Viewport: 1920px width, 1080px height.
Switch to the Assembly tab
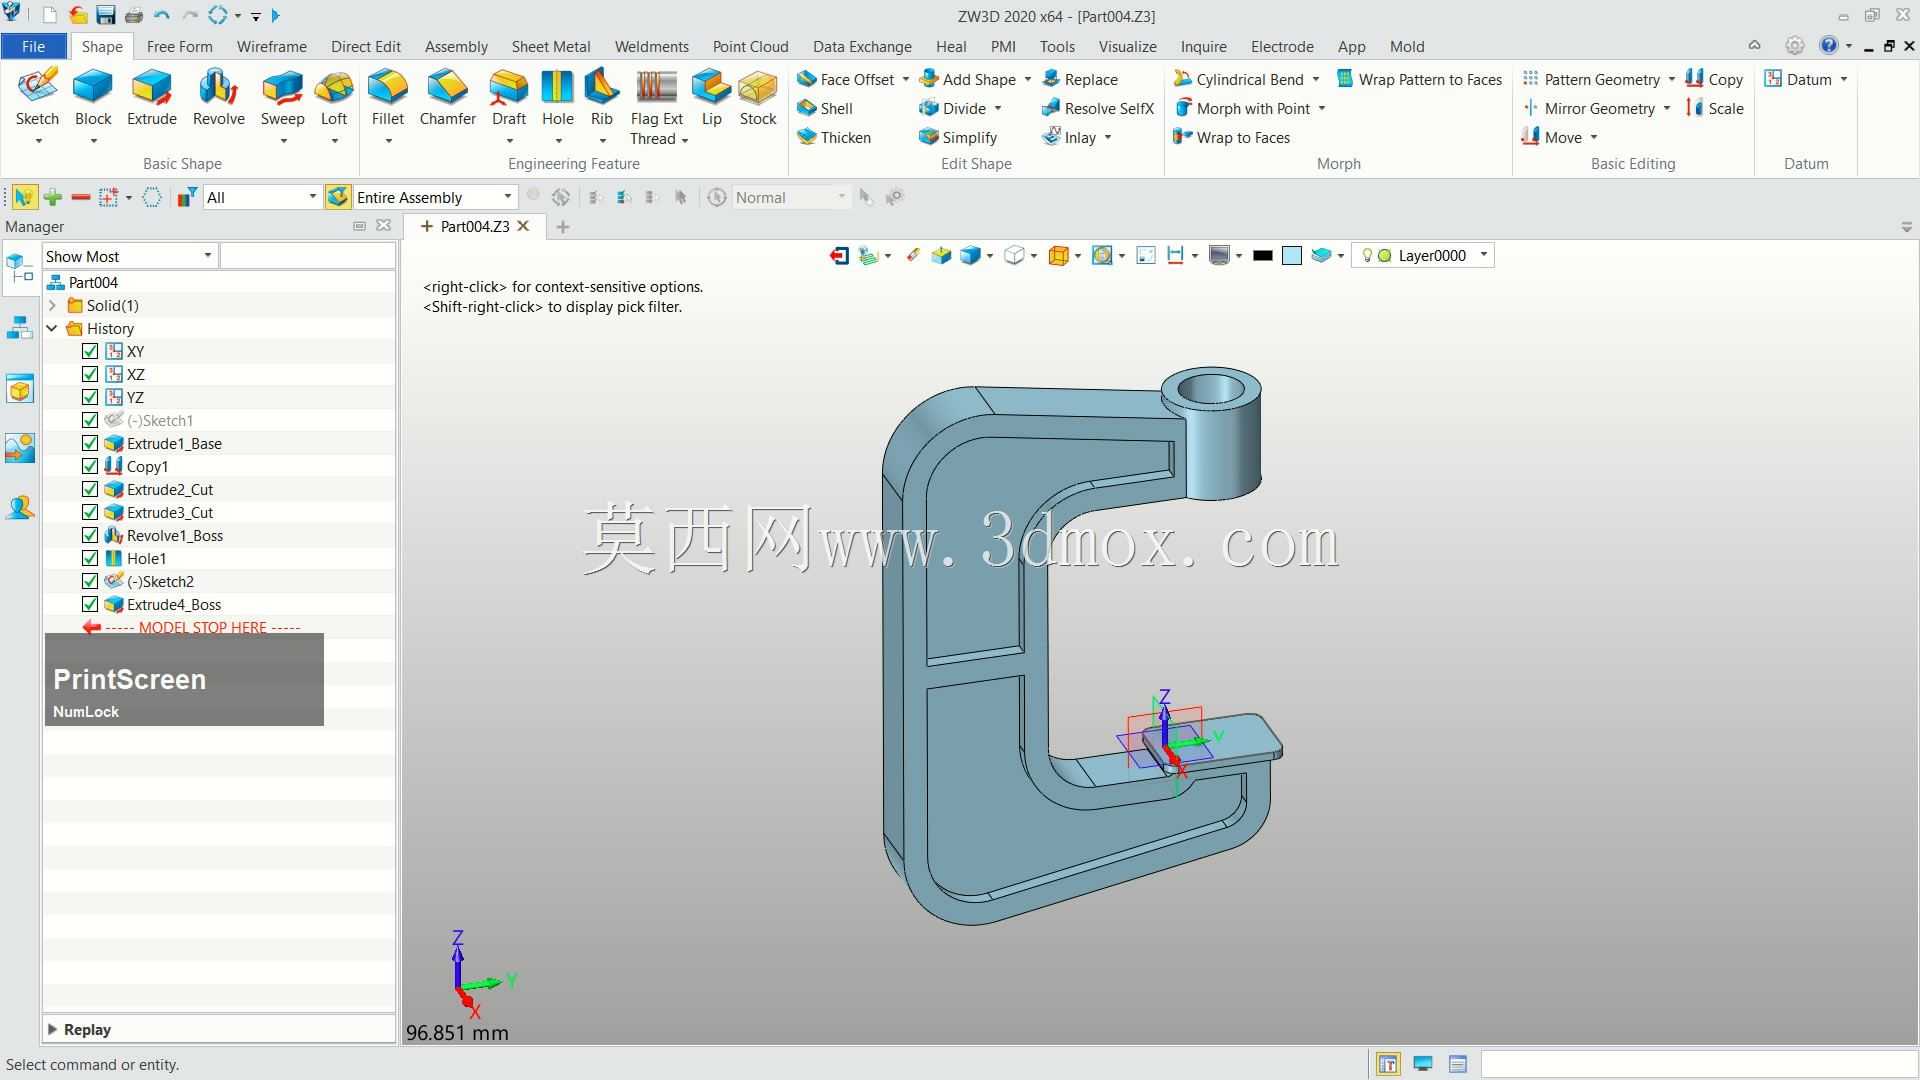coord(456,46)
